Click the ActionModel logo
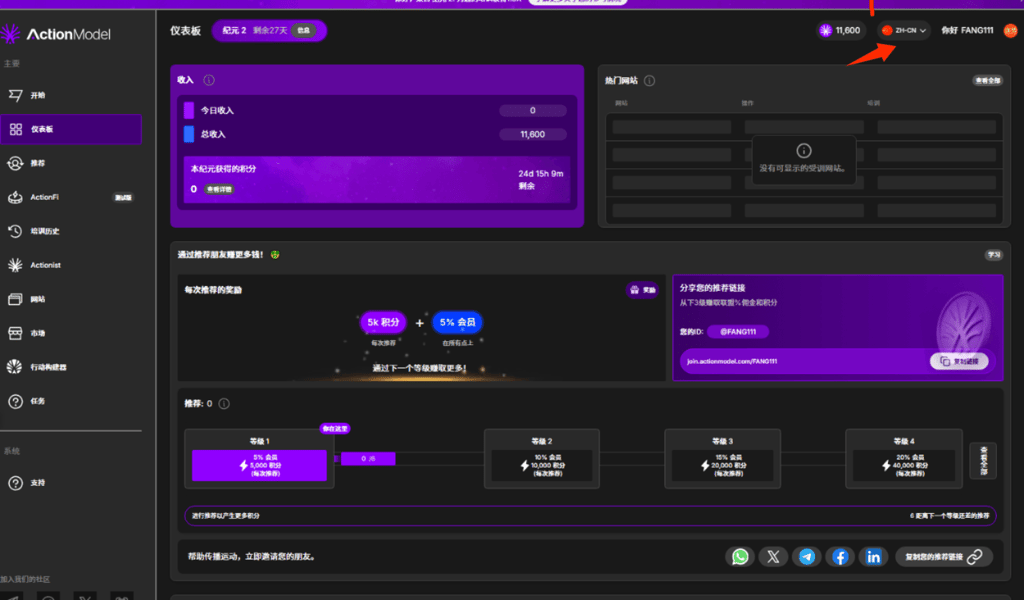The width and height of the screenshot is (1024, 600). [x=56, y=33]
